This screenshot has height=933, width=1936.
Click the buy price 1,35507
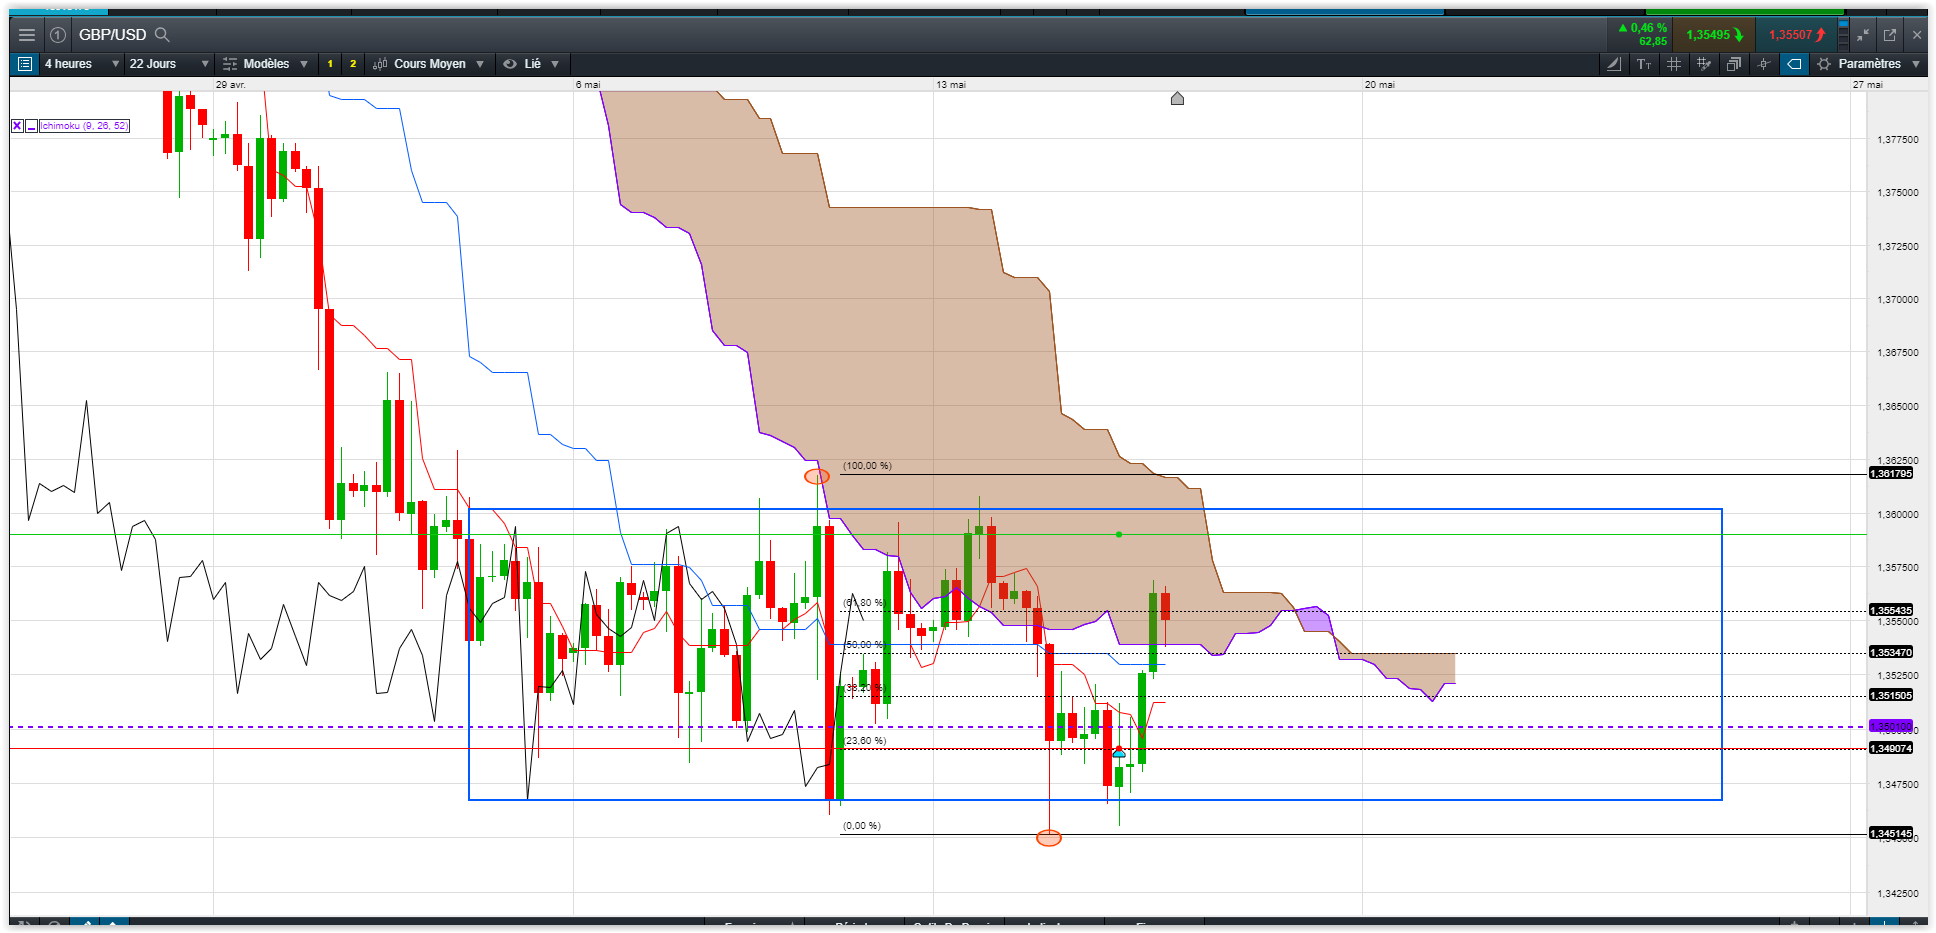pyautogui.click(x=1796, y=35)
